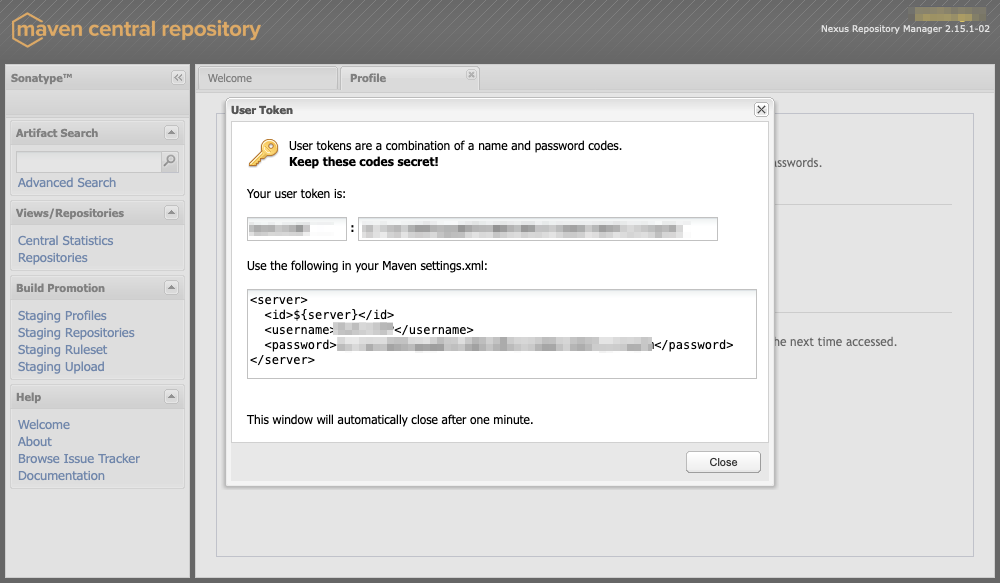The height and width of the screenshot is (583, 1000).
Task: Click the Artifact Search header label
Action: 57,133
